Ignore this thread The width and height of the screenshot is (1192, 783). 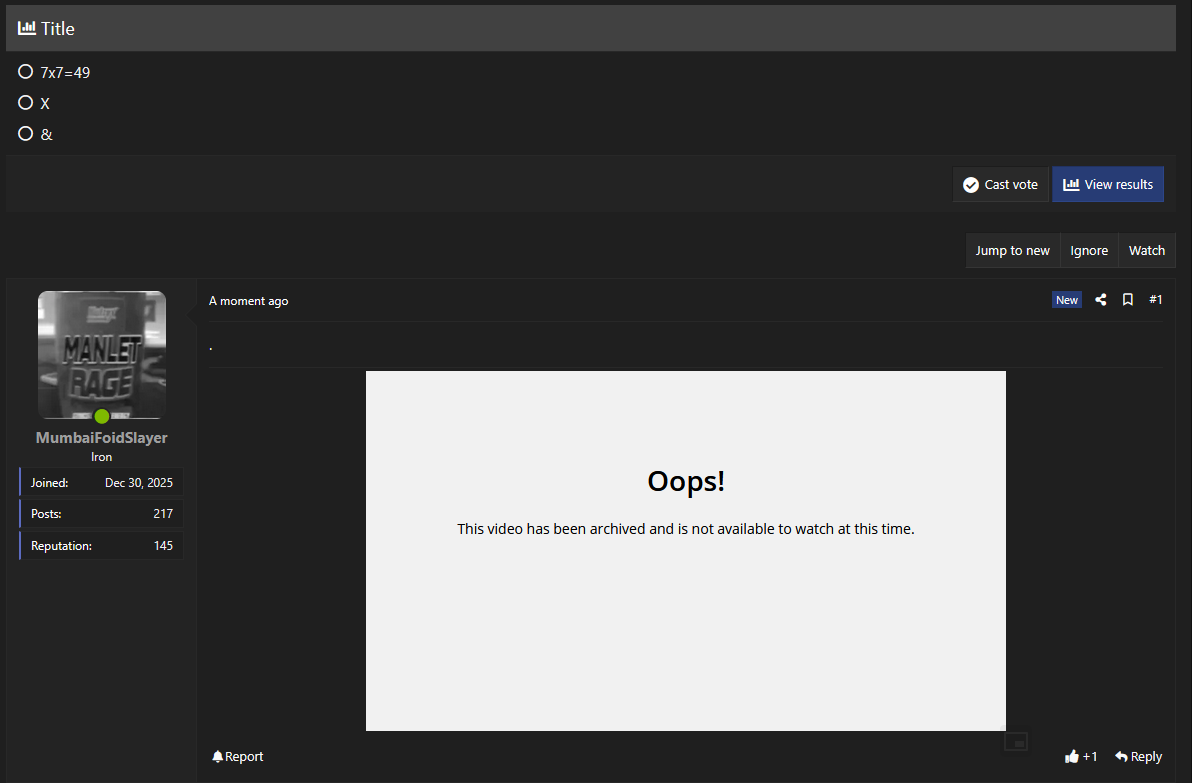(x=1088, y=251)
